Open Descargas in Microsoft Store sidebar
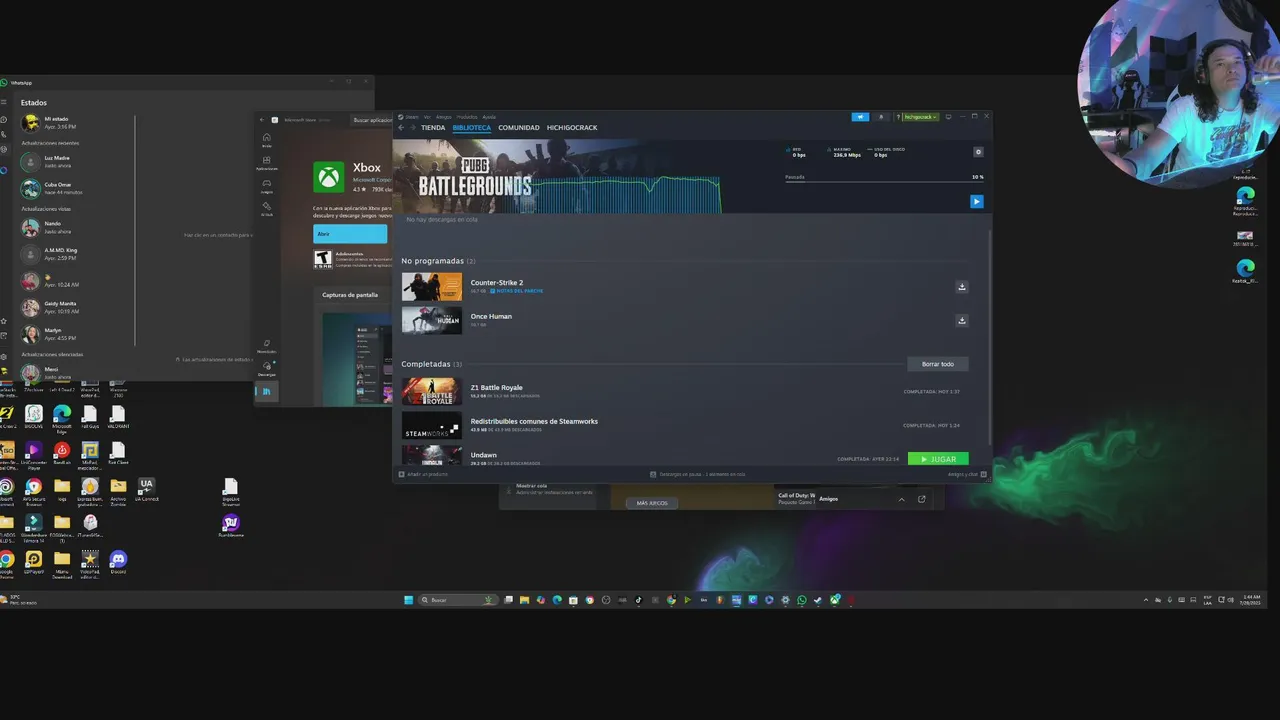This screenshot has height=720, width=1280. (x=266, y=369)
